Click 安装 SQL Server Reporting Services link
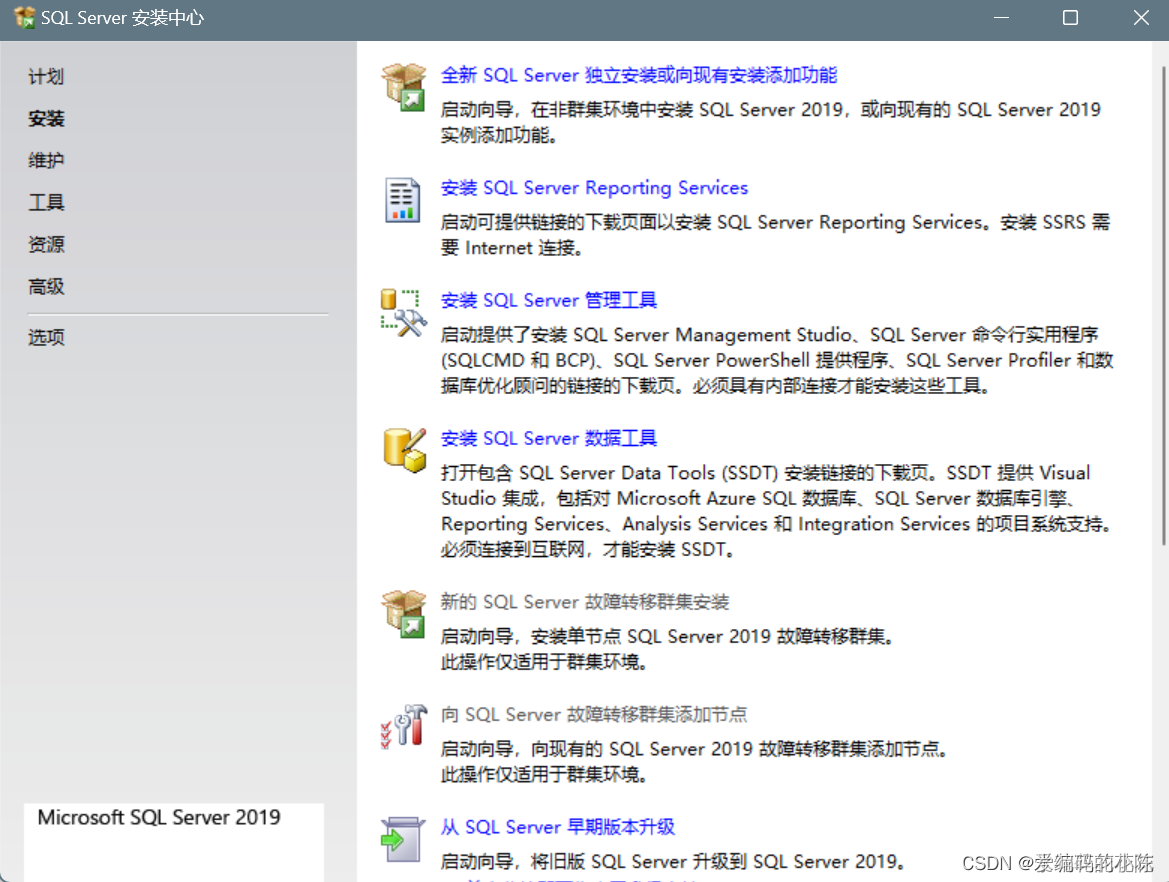The height and width of the screenshot is (882, 1169). click(594, 188)
